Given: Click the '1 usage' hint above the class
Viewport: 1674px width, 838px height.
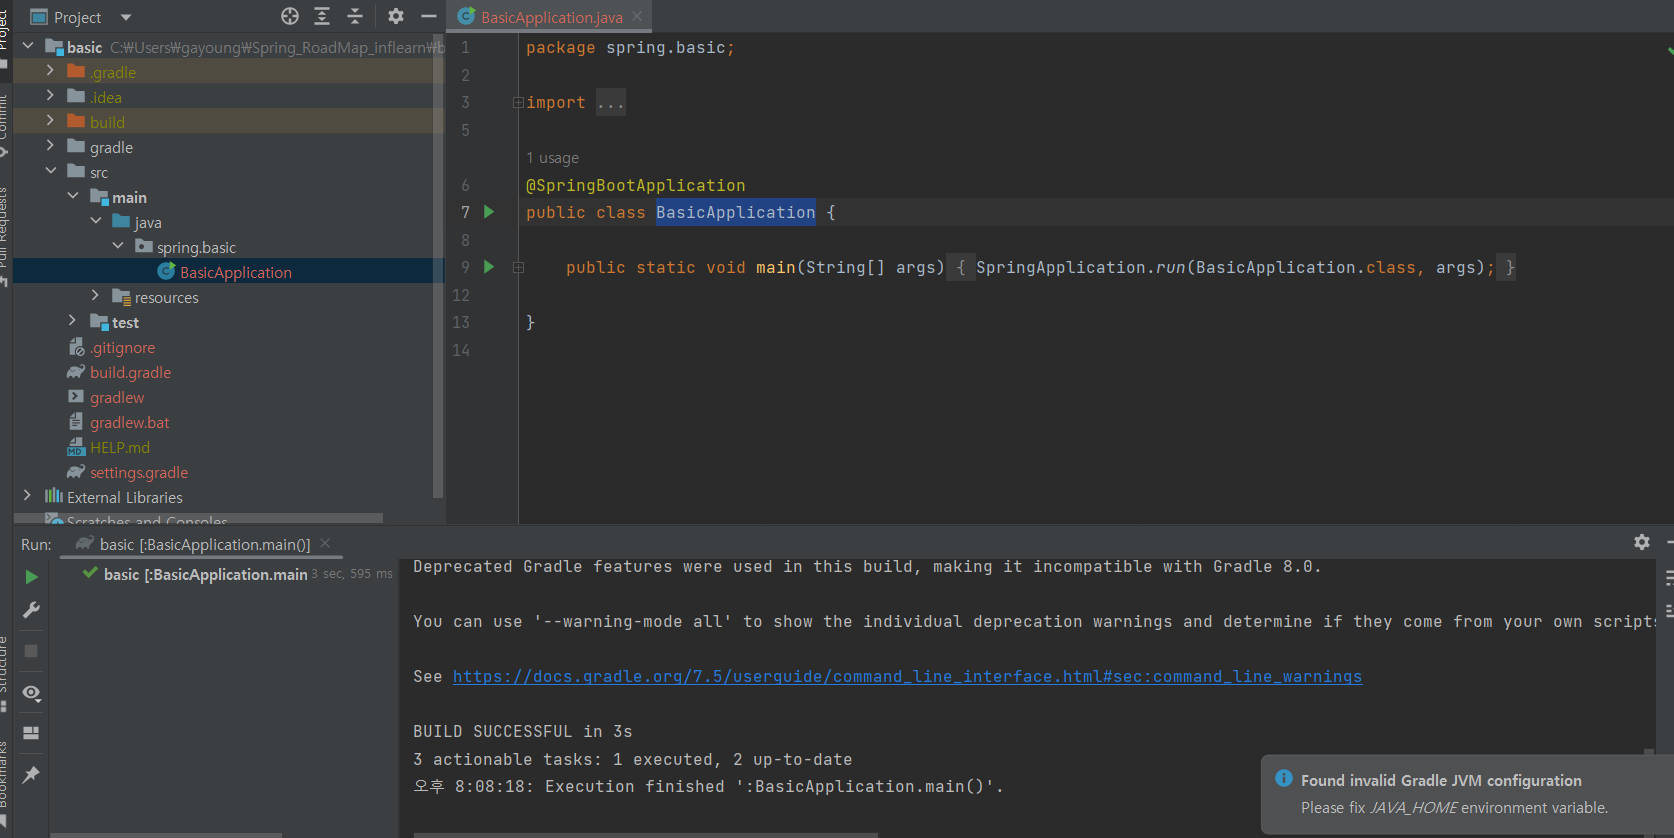Looking at the screenshot, I should click(552, 158).
